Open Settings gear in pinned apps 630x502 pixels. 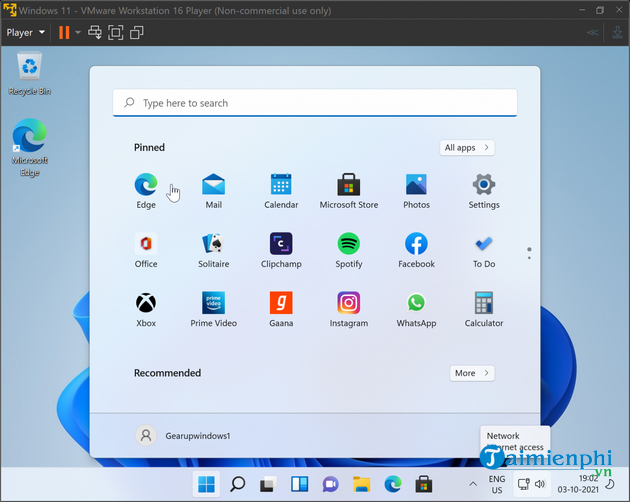click(x=484, y=191)
